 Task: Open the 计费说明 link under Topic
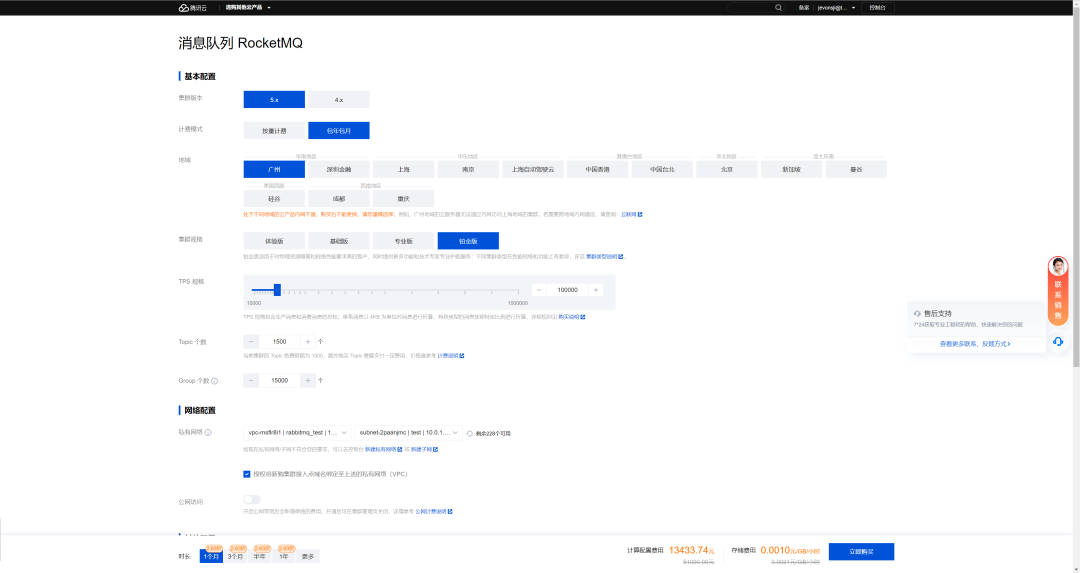(450, 355)
